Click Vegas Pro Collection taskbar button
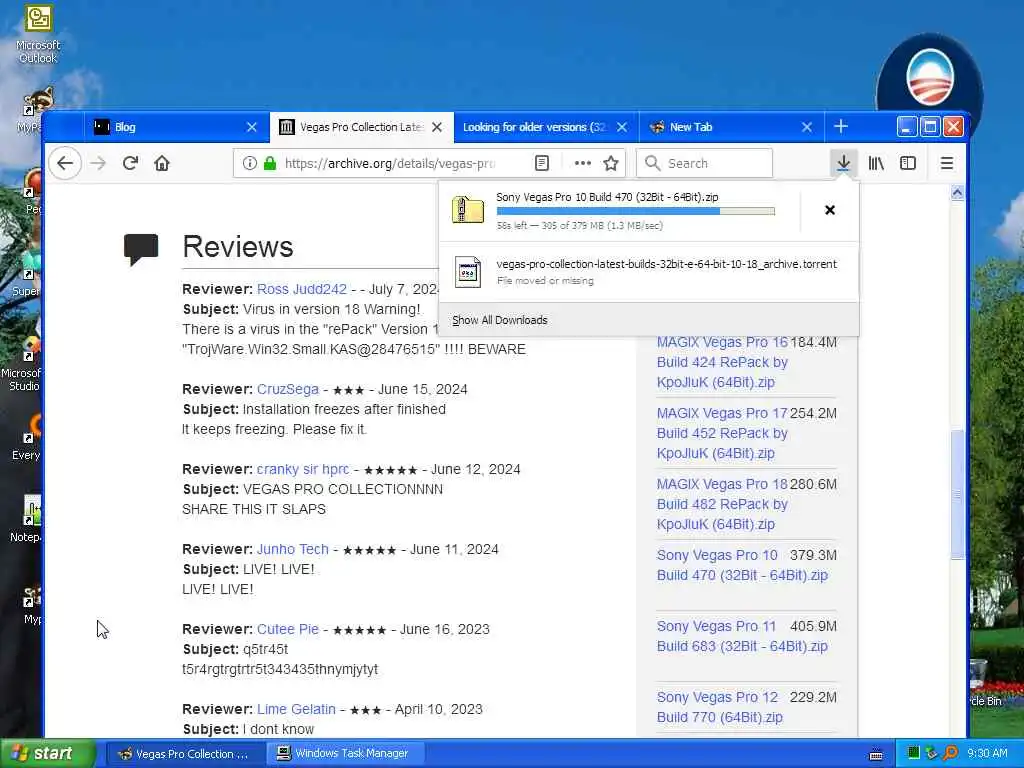1024x768 pixels. coord(184,754)
